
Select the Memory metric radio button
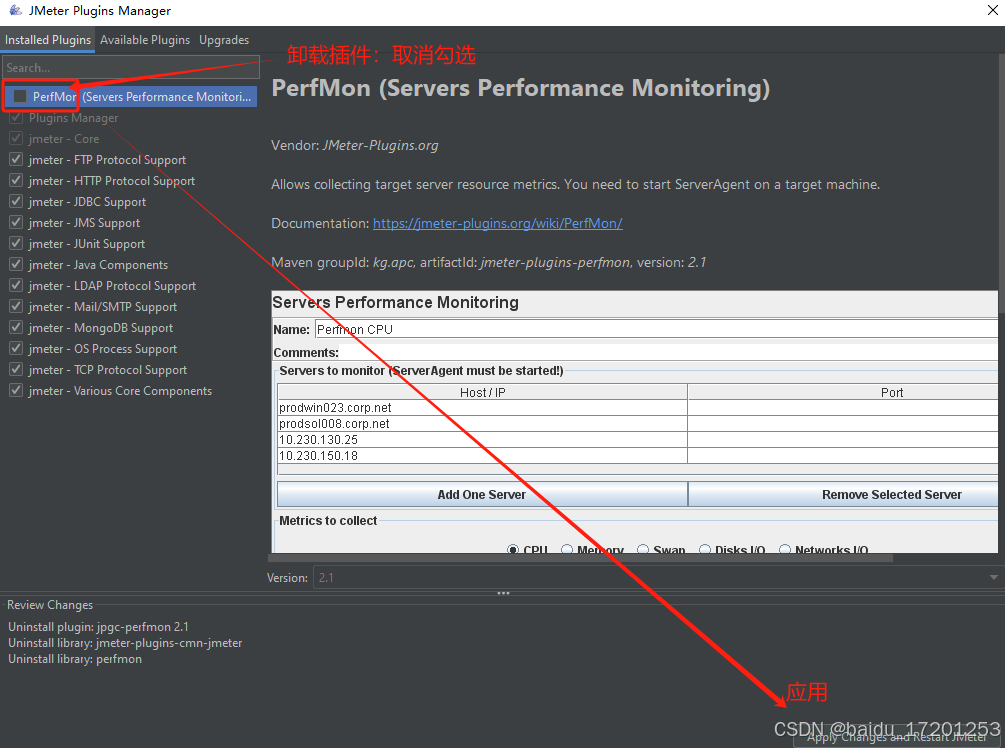(x=567, y=549)
